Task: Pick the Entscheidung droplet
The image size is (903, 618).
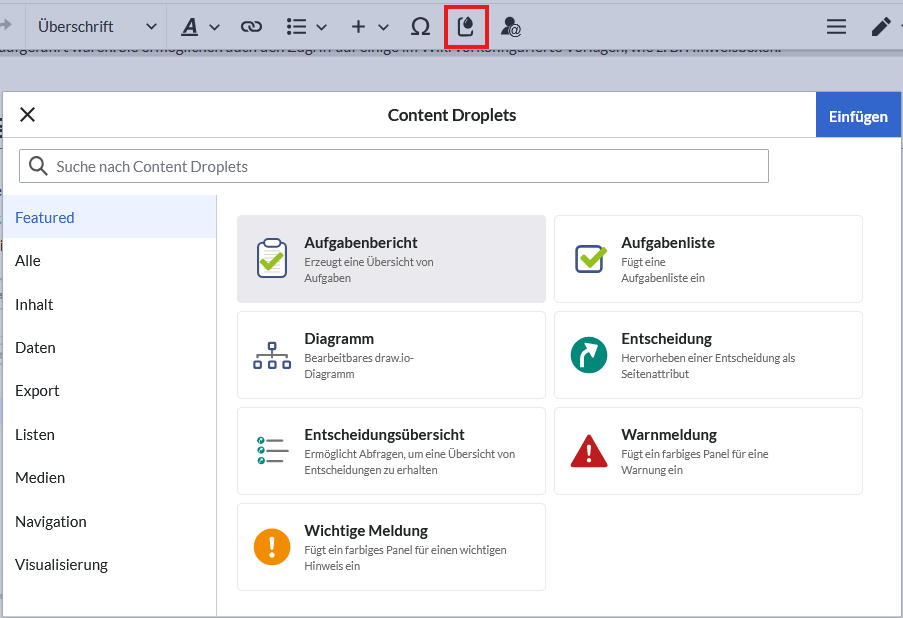Action: [x=708, y=354]
